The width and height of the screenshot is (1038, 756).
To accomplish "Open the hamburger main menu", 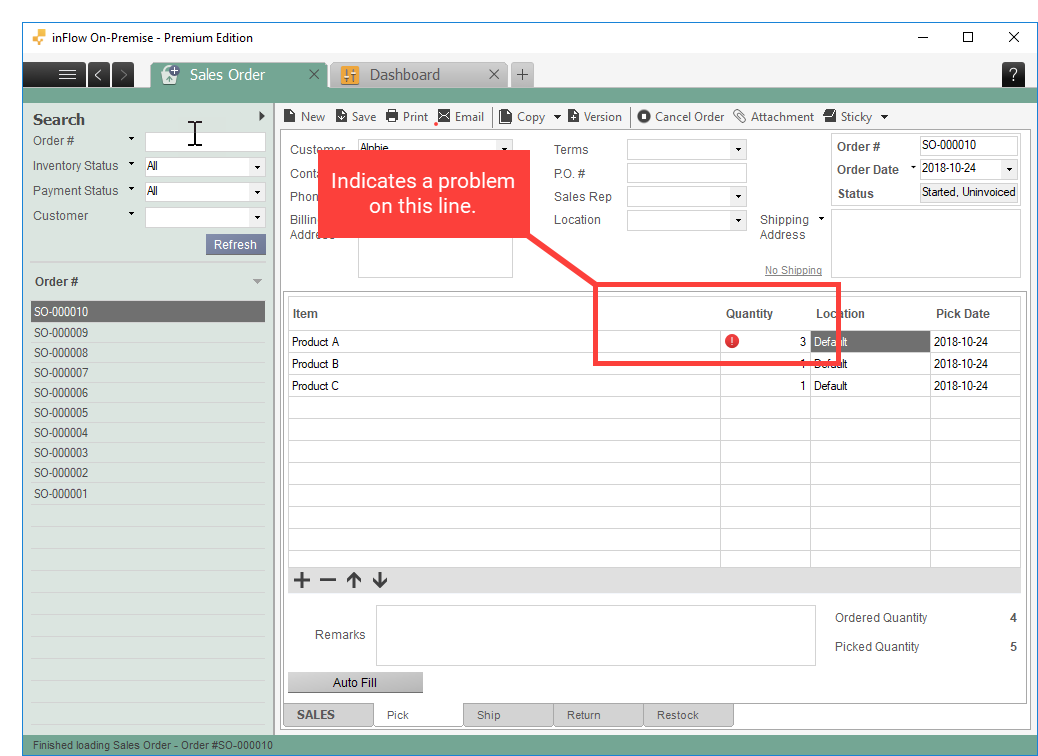I will pos(67,75).
